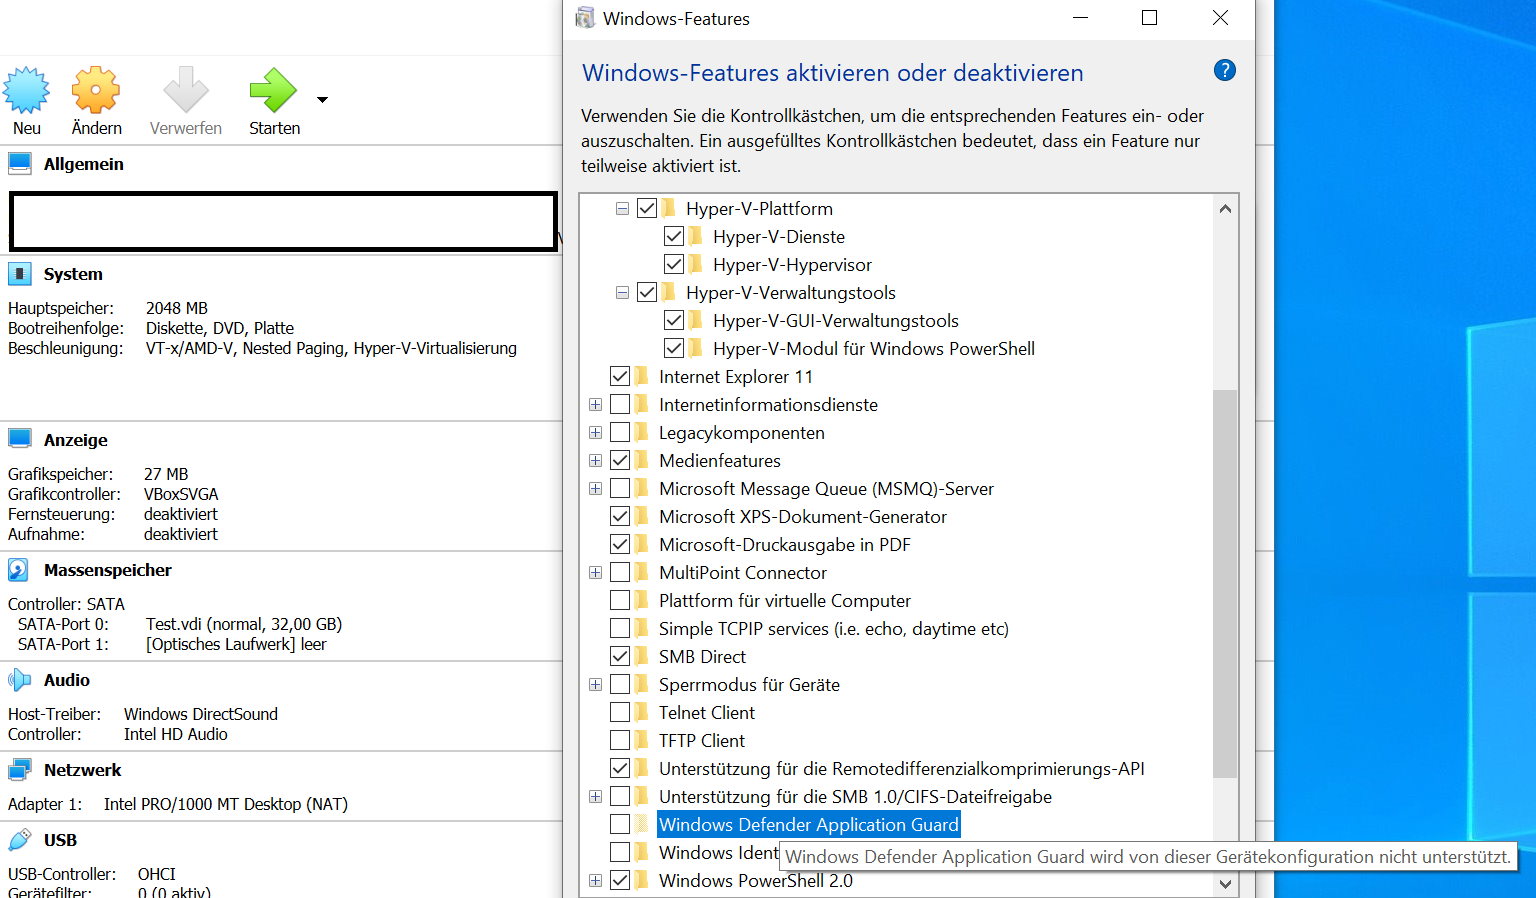1536x898 pixels.
Task: Click the Verwerfen arrow icon
Action: (186, 91)
